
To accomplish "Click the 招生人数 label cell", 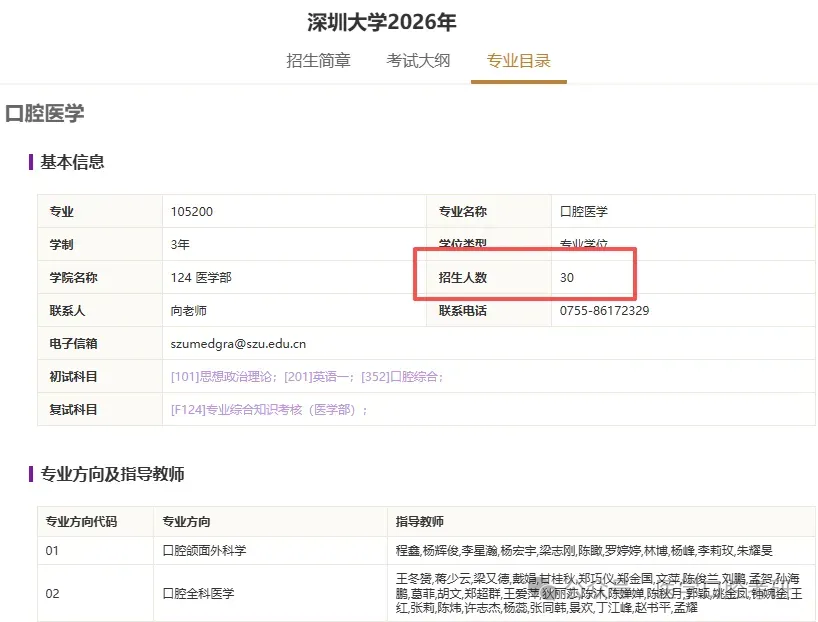I will [x=489, y=277].
